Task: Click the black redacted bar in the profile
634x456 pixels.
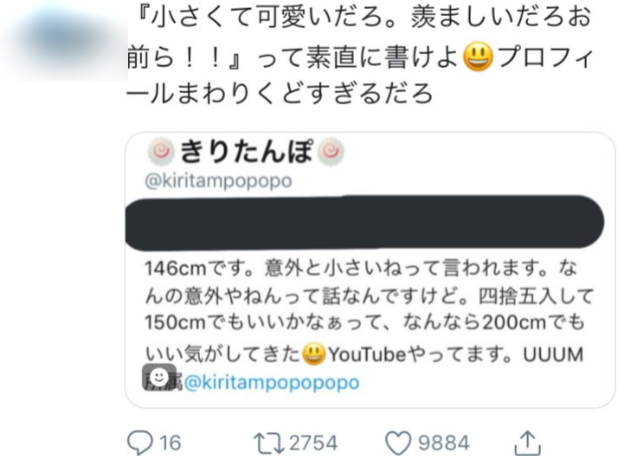Action: pos(365,222)
